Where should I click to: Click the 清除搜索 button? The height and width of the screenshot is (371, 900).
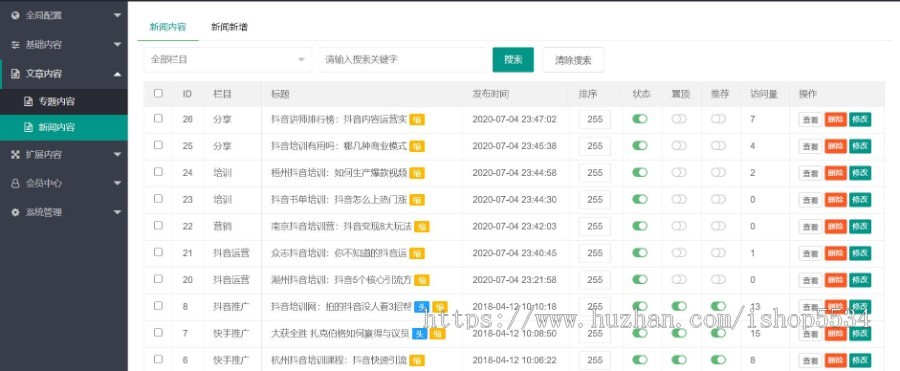point(573,60)
